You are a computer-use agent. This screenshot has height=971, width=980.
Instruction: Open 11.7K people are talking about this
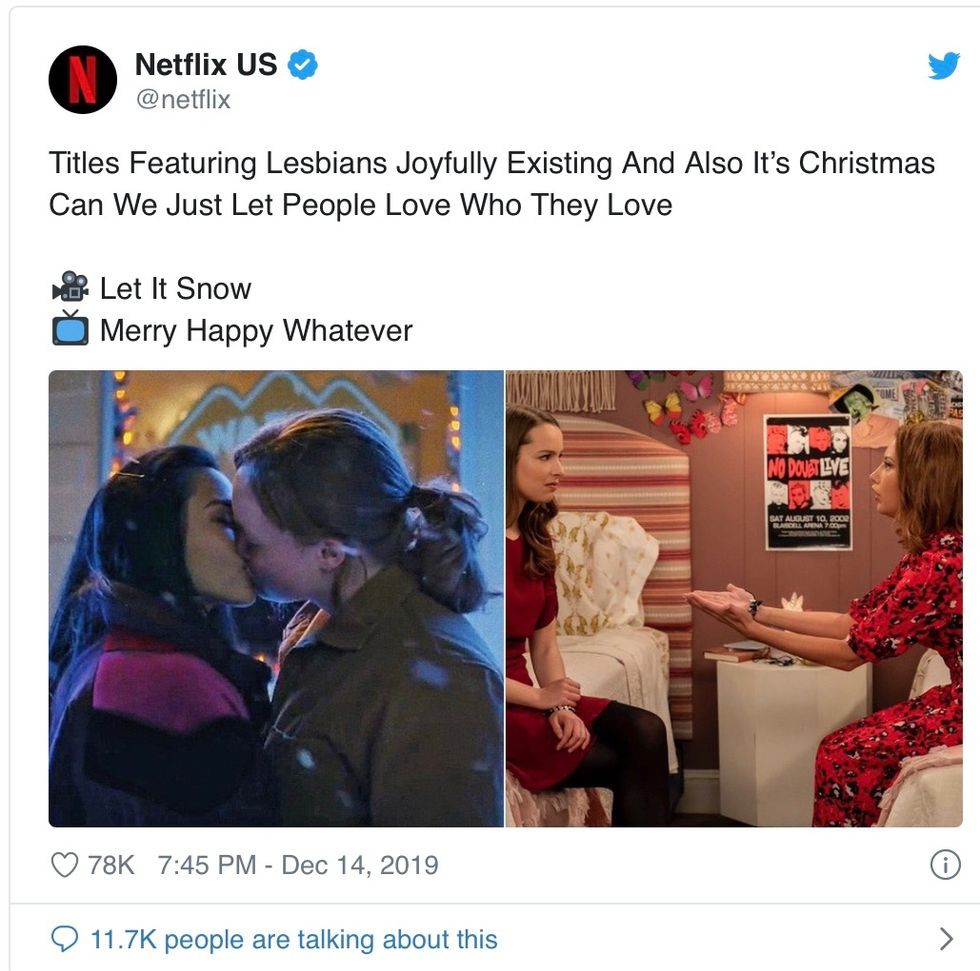pos(294,939)
